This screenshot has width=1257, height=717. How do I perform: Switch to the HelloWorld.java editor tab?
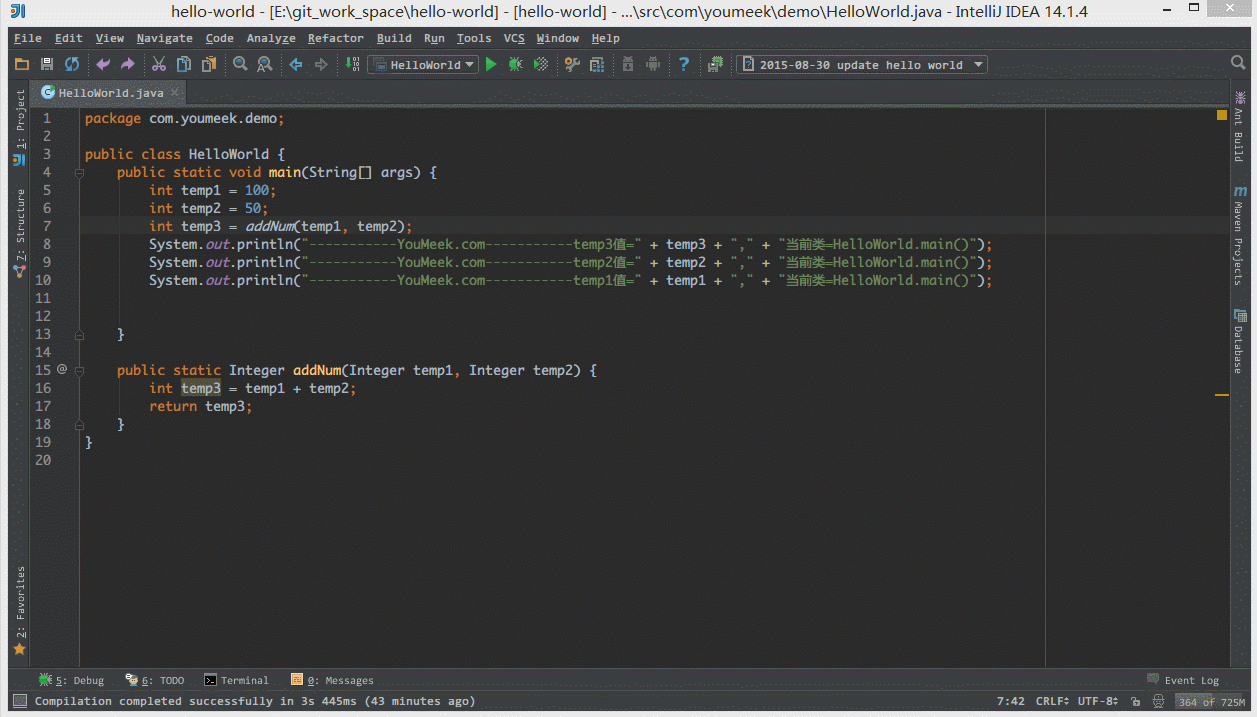pos(106,92)
